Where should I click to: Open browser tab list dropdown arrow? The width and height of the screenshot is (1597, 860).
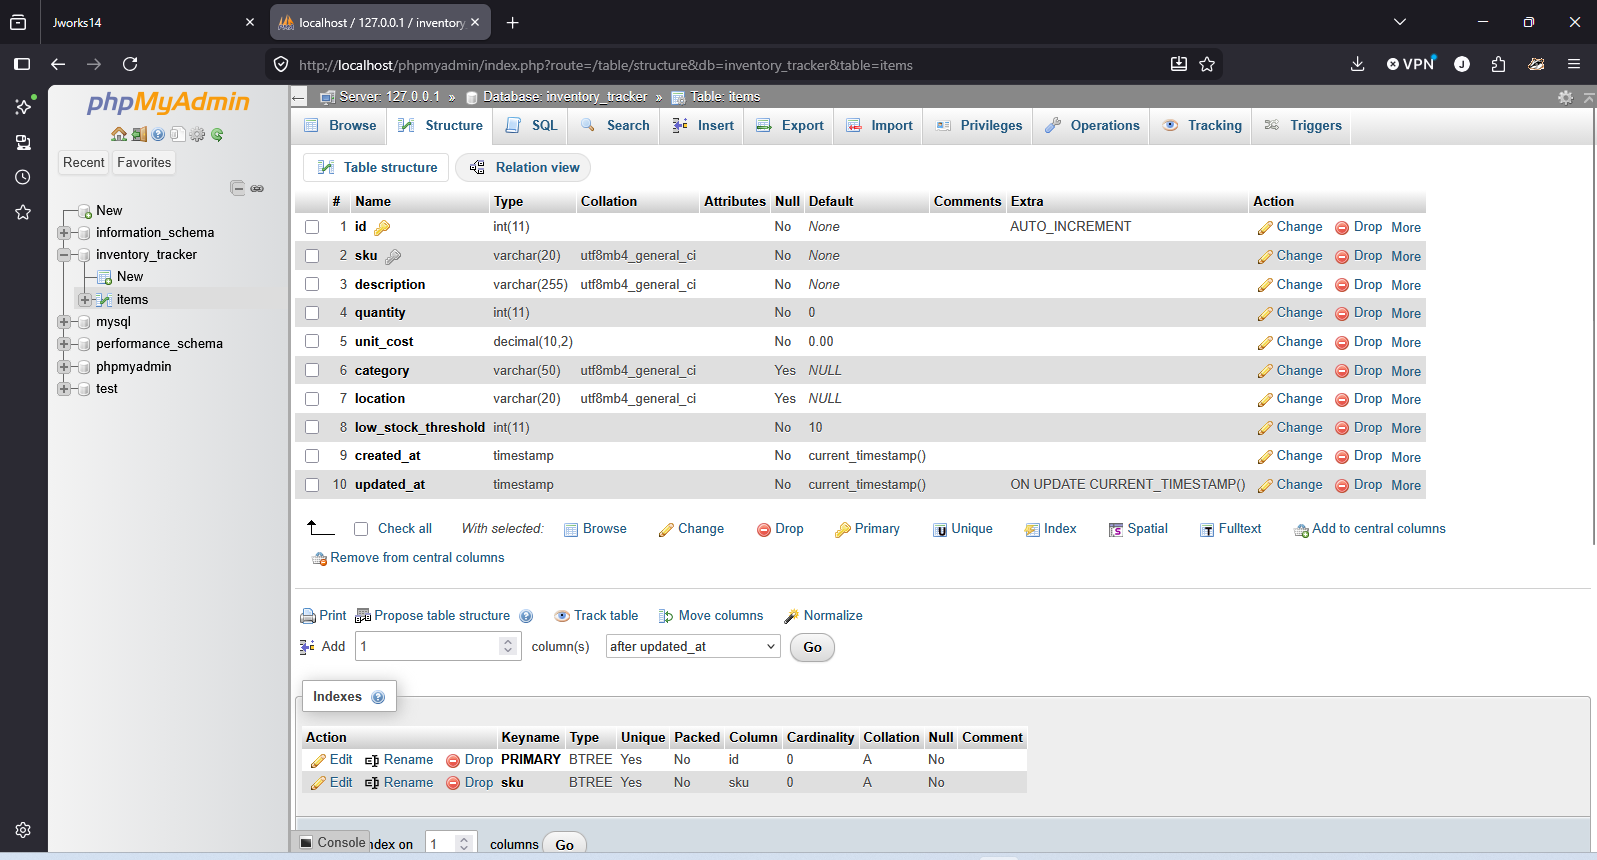(1400, 22)
